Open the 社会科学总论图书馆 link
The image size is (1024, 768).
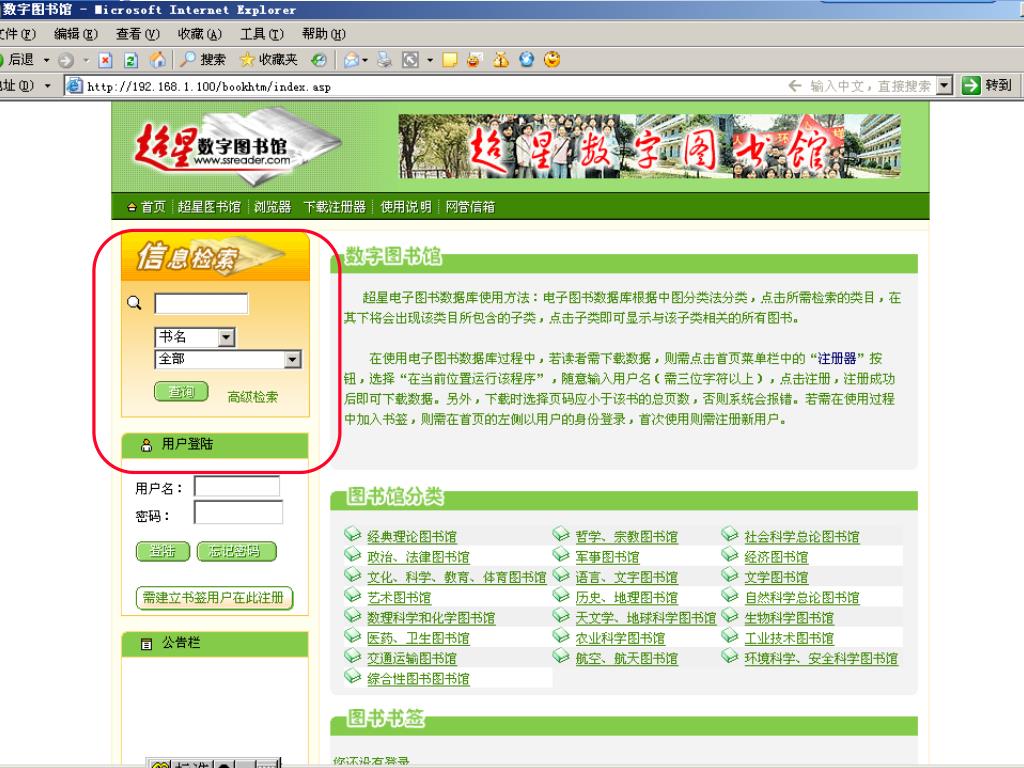pos(801,537)
